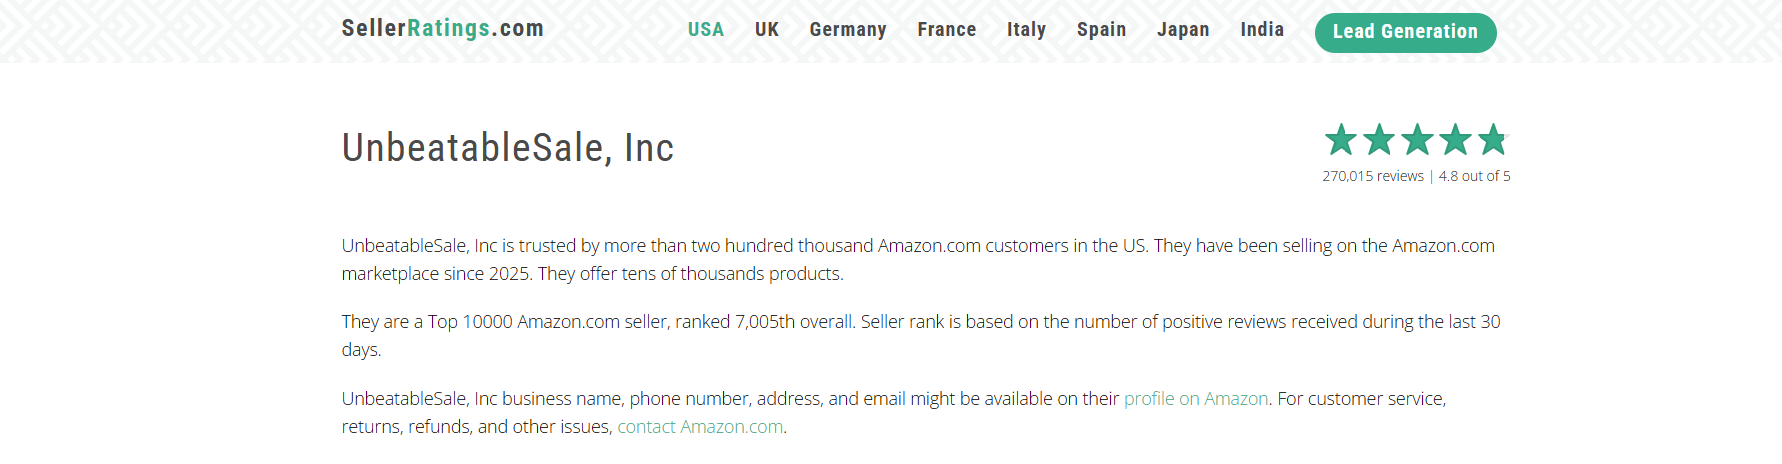Switch to the UK marketplace
This screenshot has width=1782, height=464.
click(x=766, y=30)
